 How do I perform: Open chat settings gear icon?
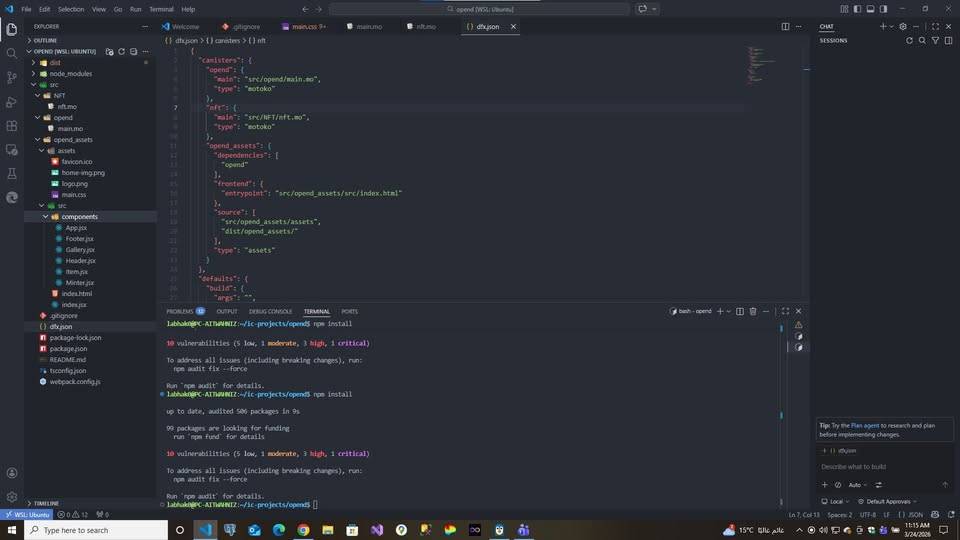point(903,27)
